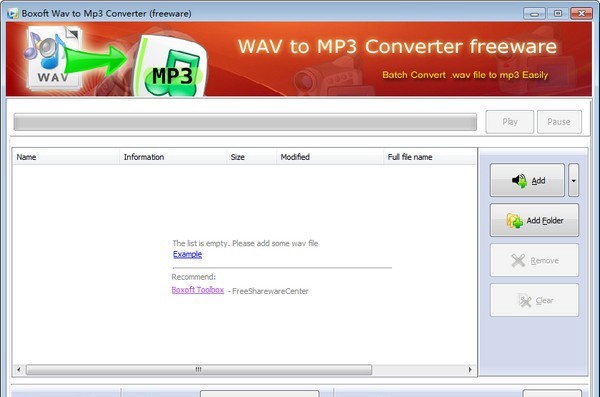The height and width of the screenshot is (397, 600).
Task: Click the Add button with speaker icon
Action: (x=527, y=180)
